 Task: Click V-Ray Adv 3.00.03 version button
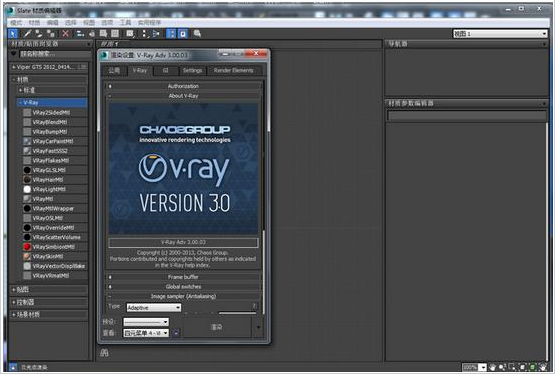pyautogui.click(x=183, y=242)
